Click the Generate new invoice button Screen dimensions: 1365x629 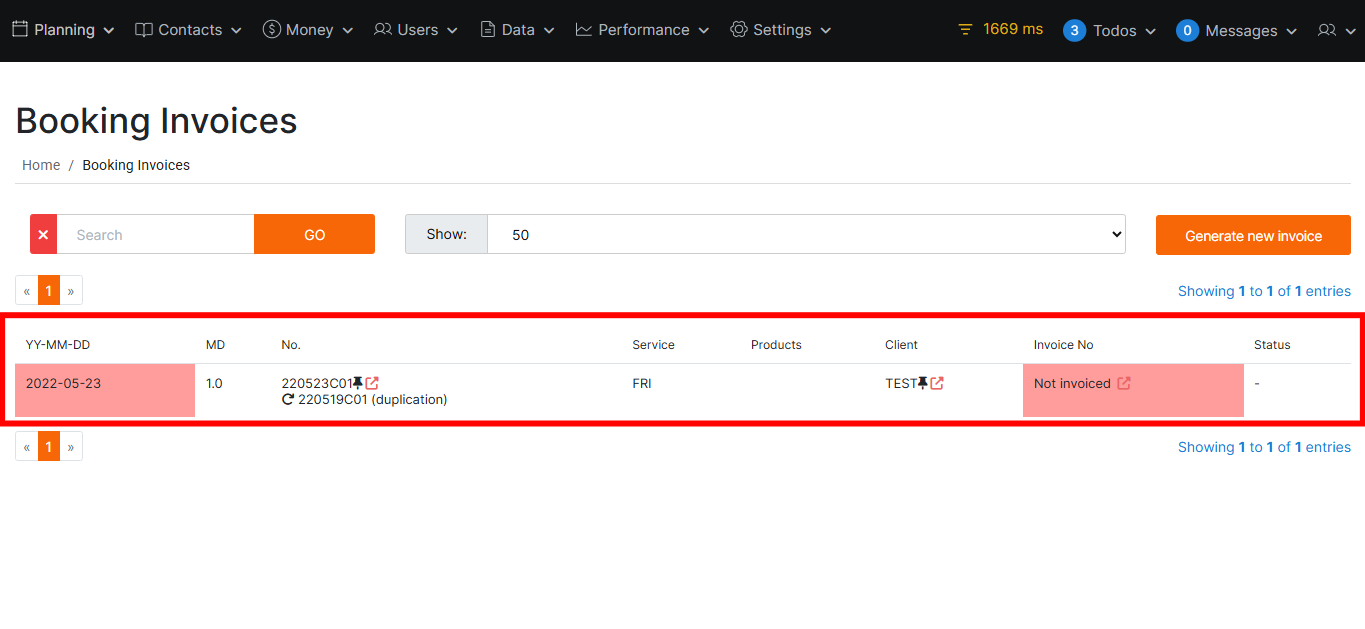point(1253,235)
